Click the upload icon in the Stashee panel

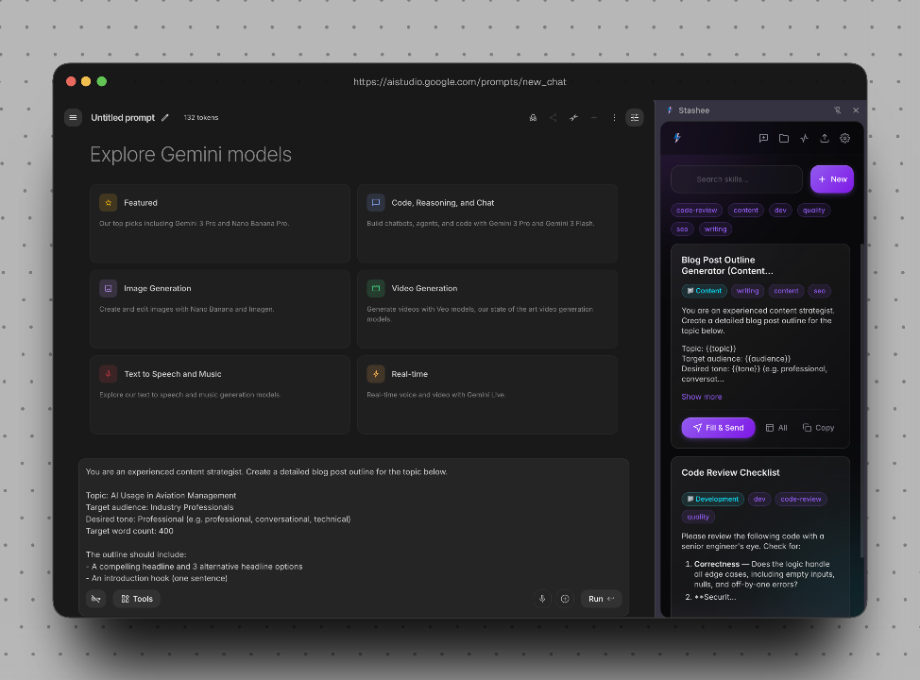824,138
